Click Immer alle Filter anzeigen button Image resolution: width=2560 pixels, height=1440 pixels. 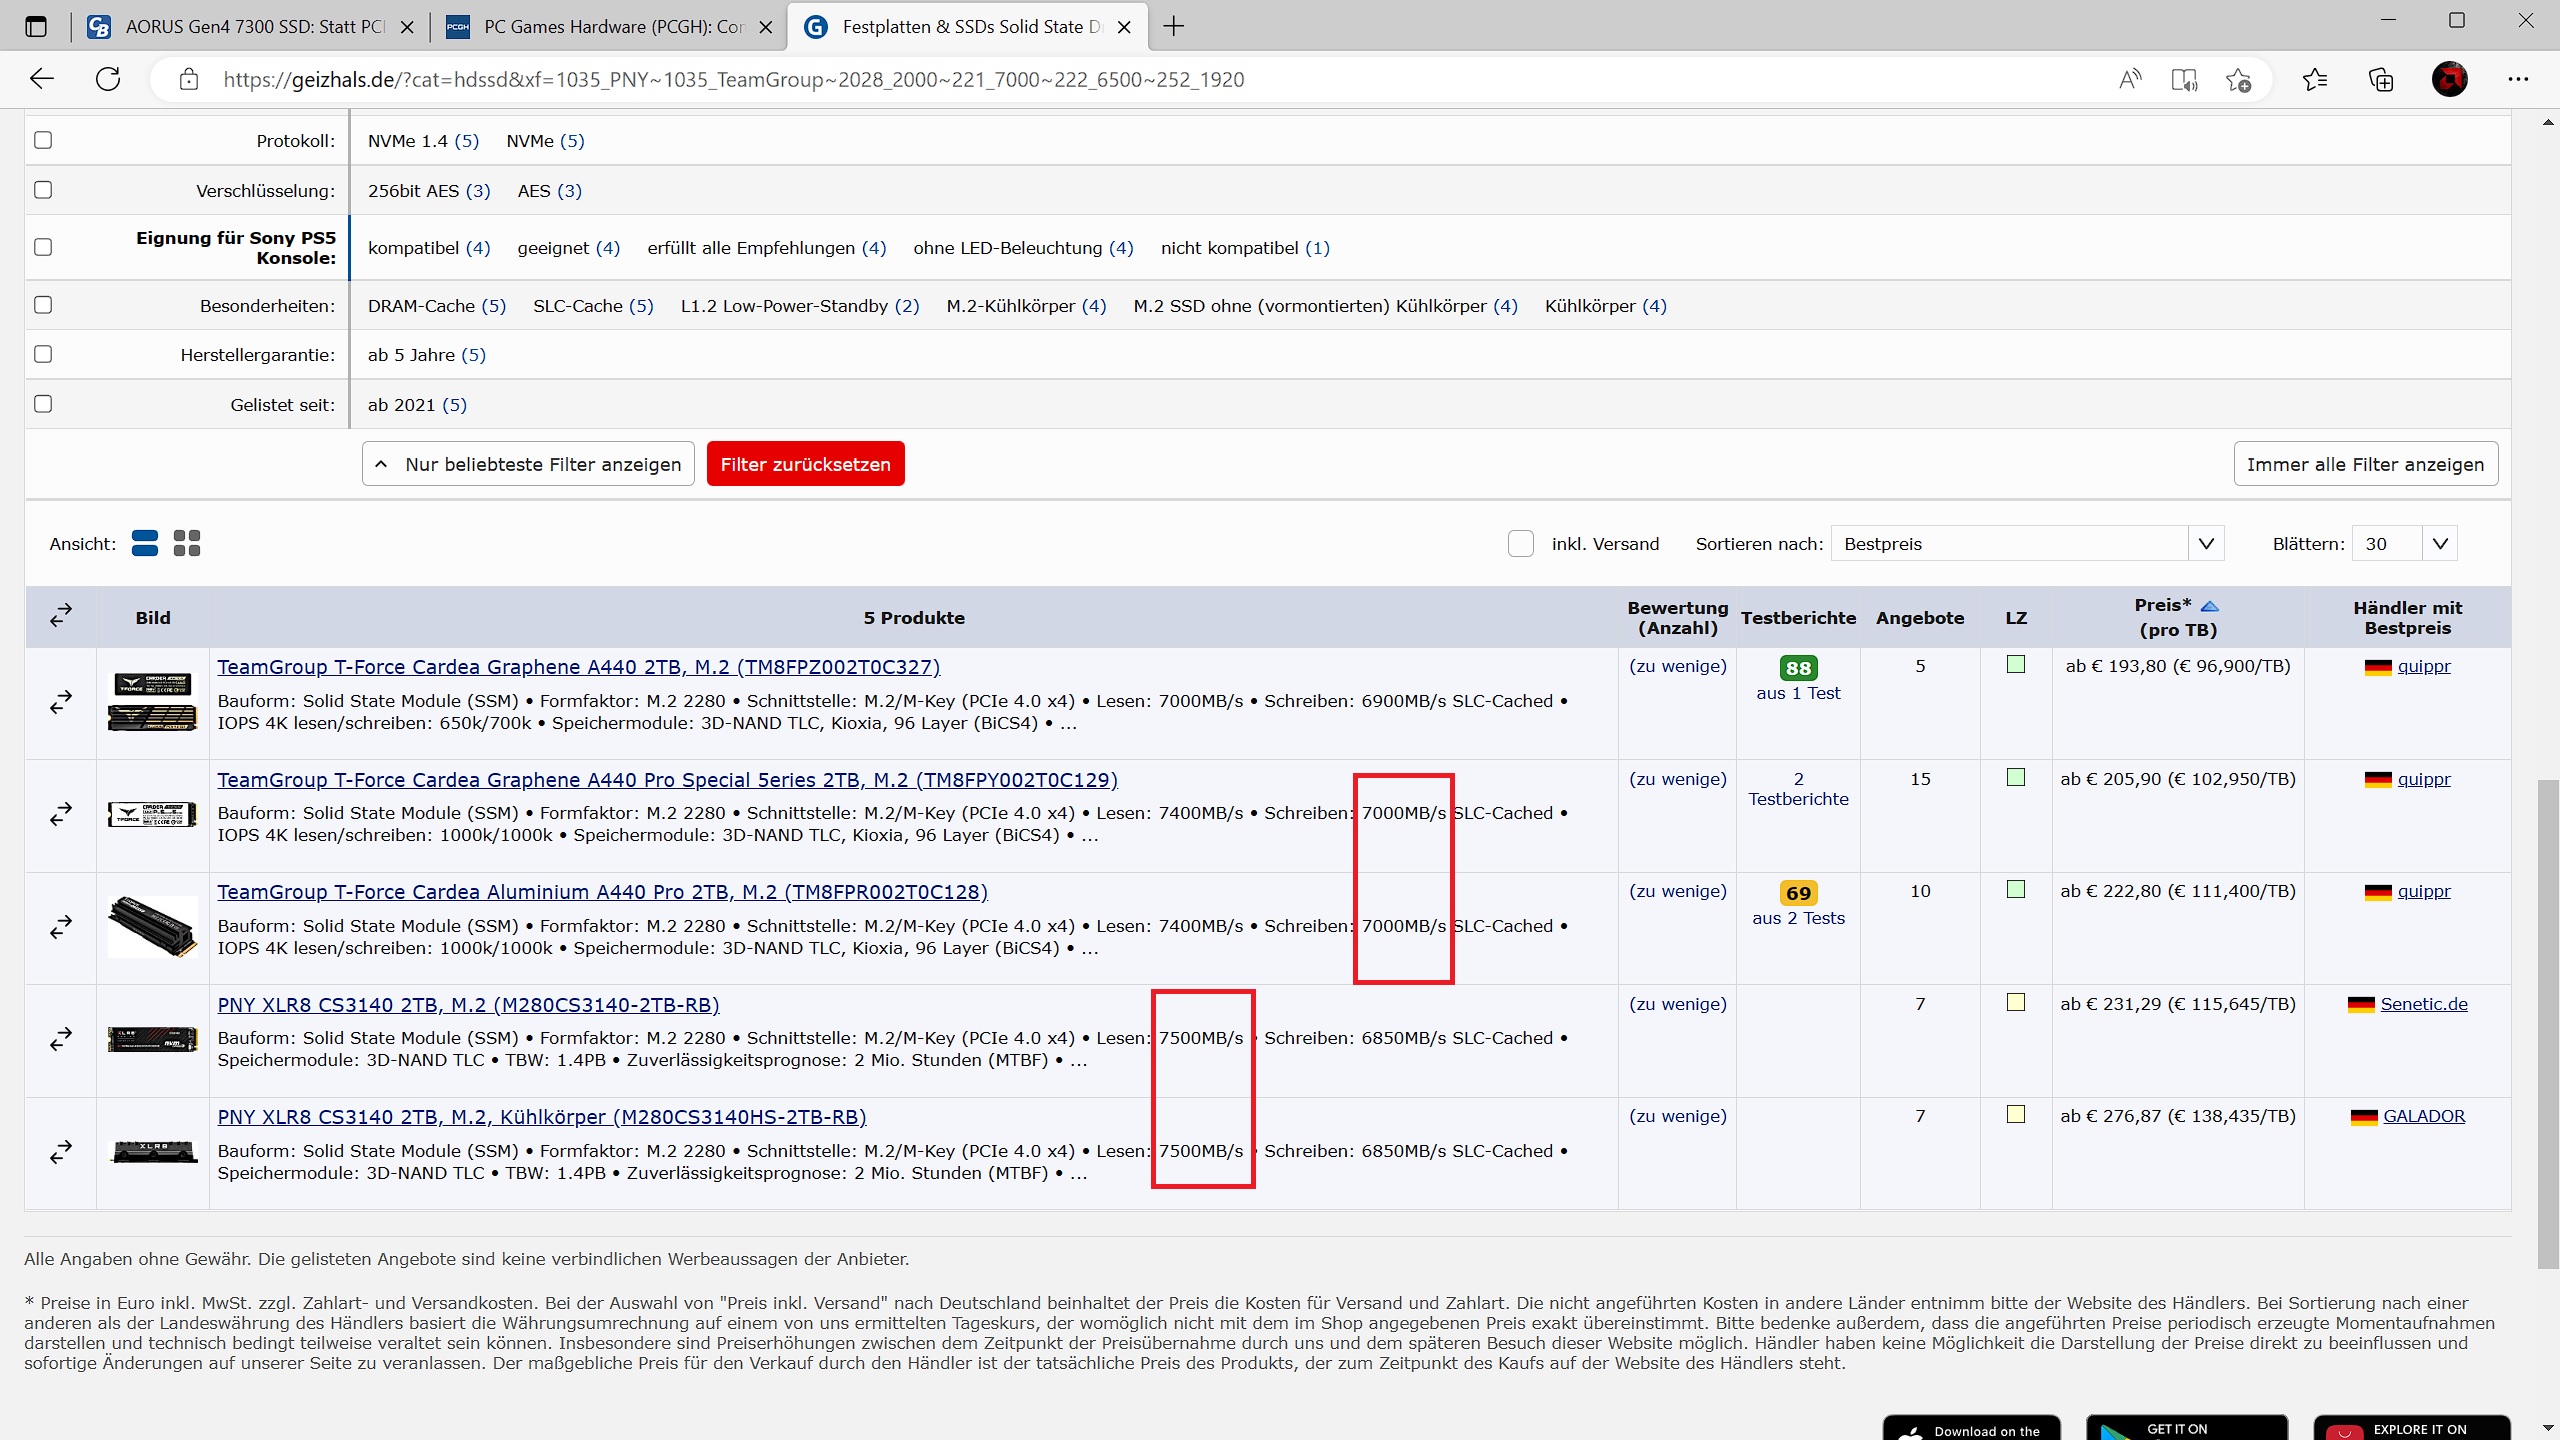coord(2366,464)
